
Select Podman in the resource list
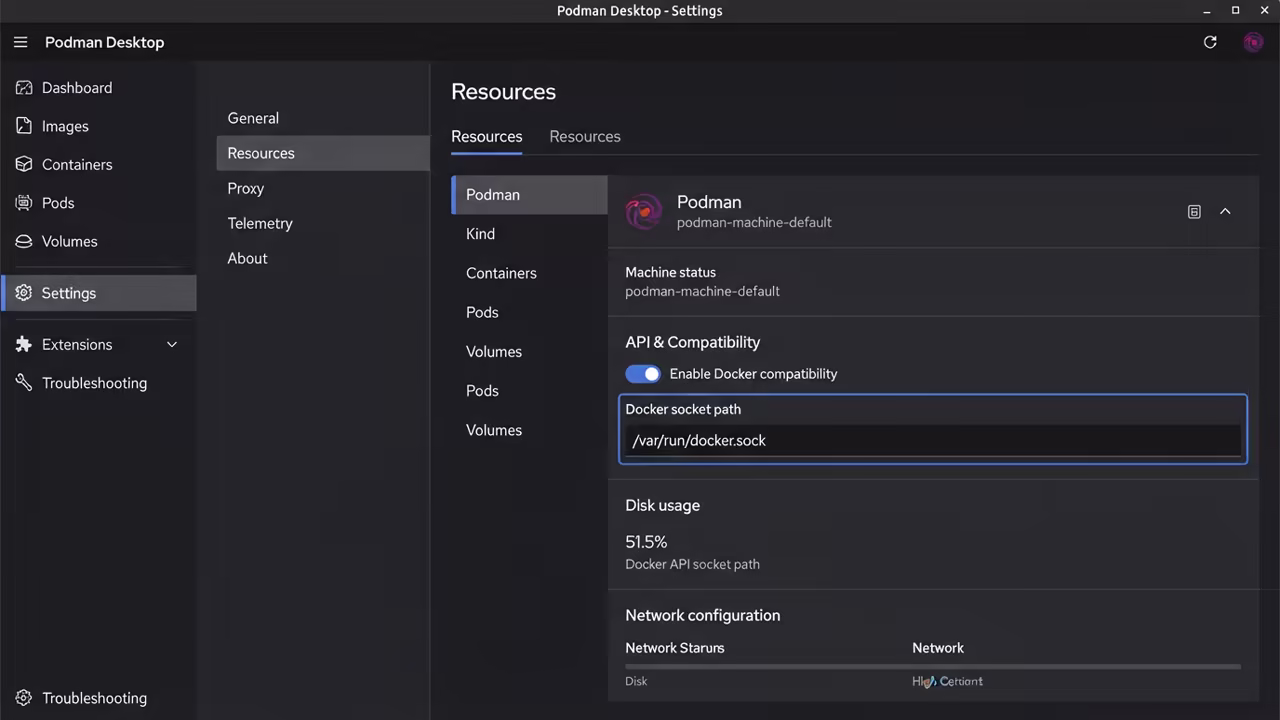[x=529, y=195]
